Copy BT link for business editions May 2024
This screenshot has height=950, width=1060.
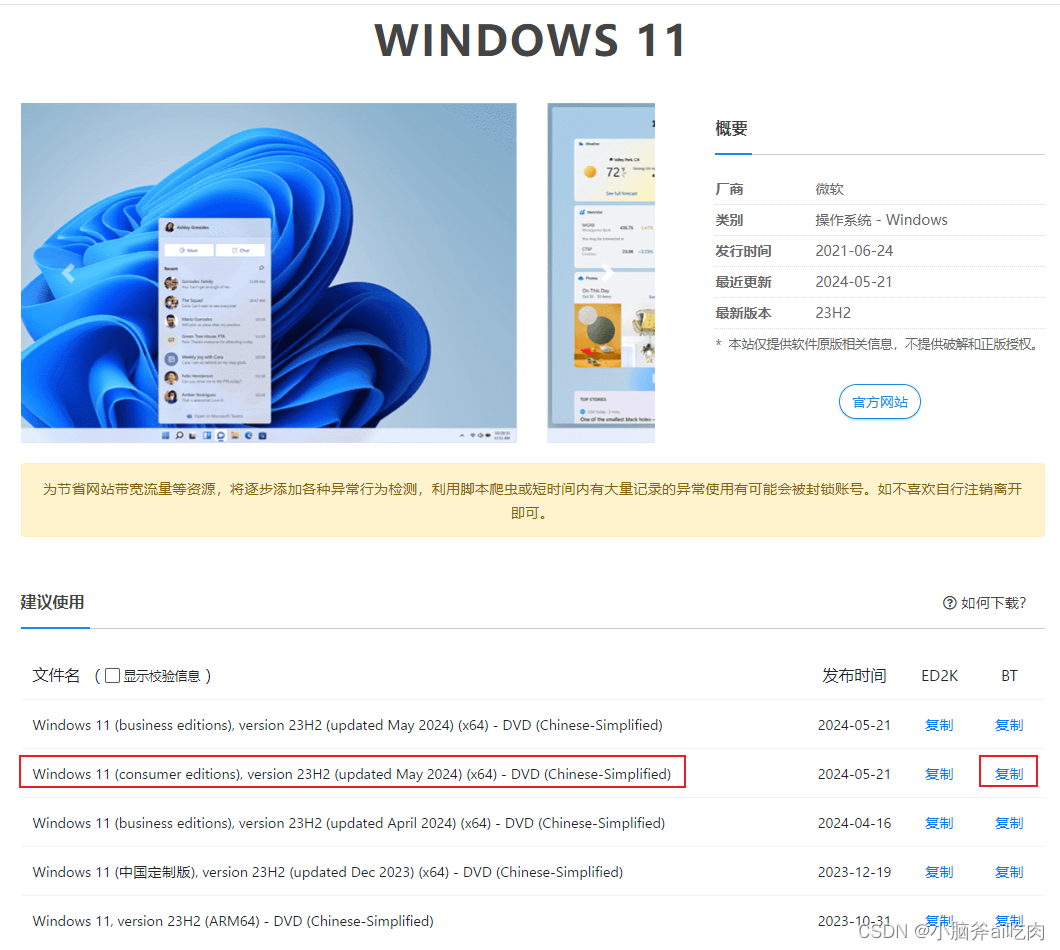click(x=1009, y=725)
